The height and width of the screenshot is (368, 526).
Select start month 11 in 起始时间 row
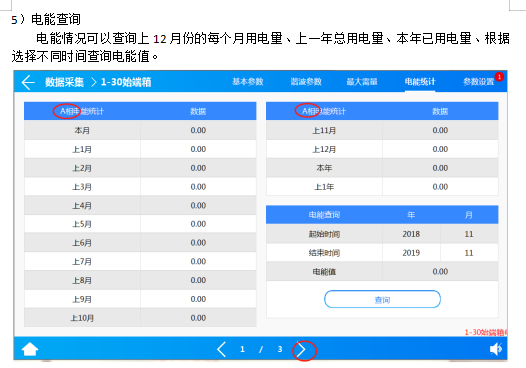(469, 234)
